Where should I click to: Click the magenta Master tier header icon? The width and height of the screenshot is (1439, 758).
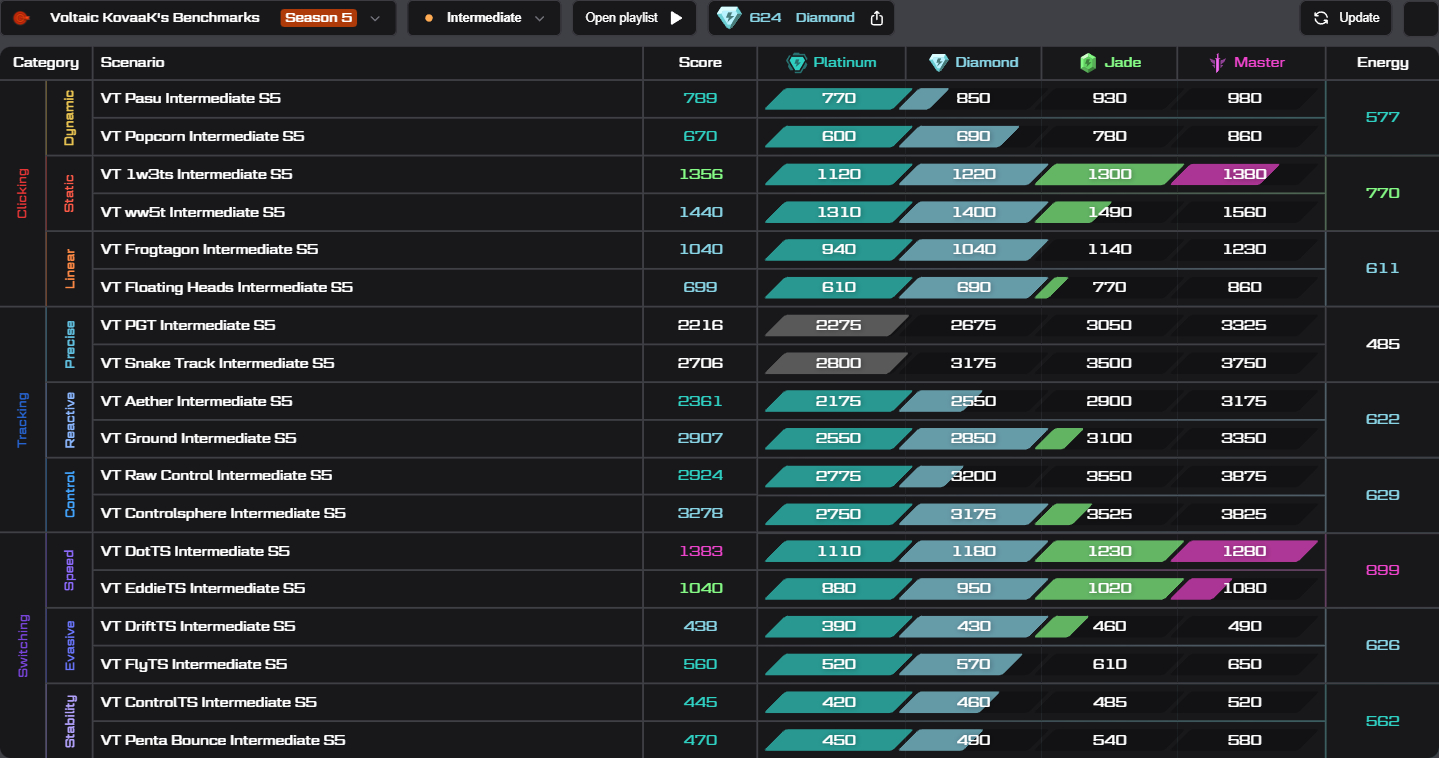[x=1217, y=62]
